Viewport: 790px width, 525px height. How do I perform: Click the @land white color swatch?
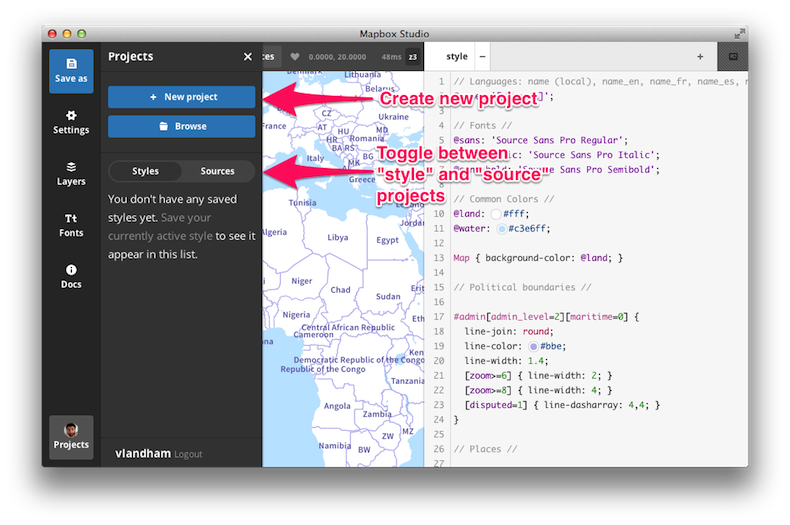click(496, 214)
